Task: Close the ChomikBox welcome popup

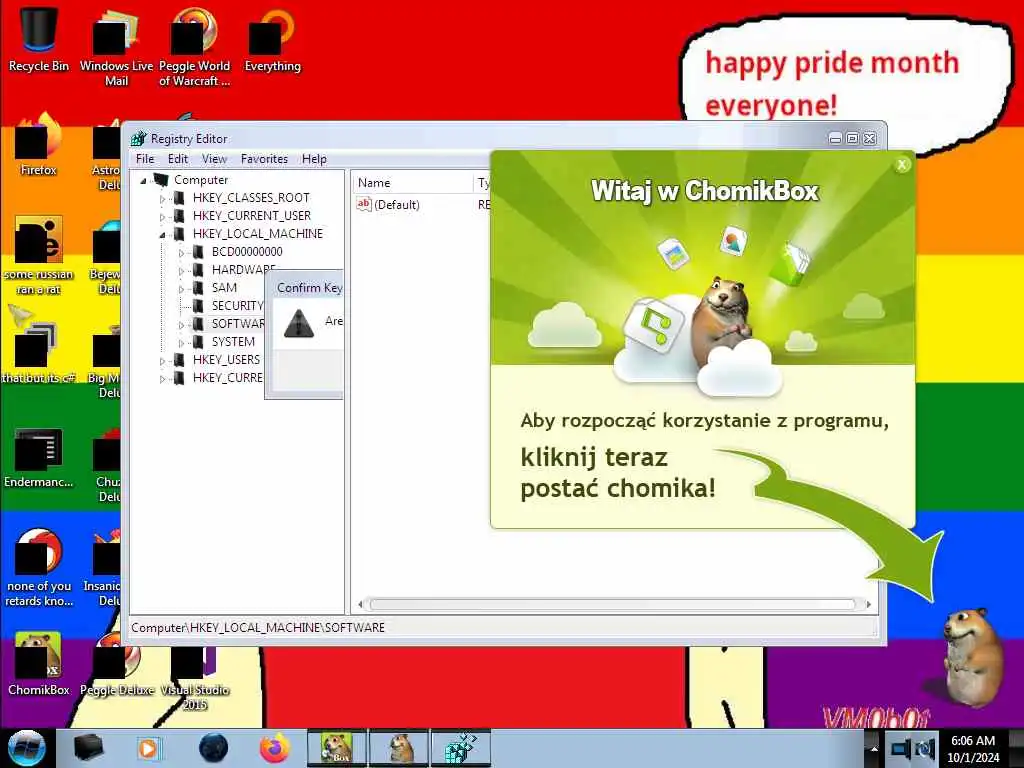Action: pos(902,165)
